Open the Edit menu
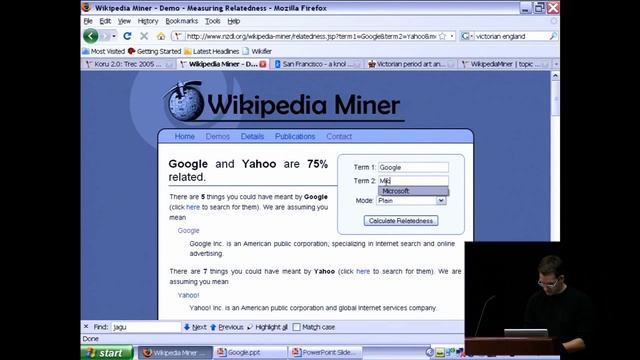 tap(105, 21)
